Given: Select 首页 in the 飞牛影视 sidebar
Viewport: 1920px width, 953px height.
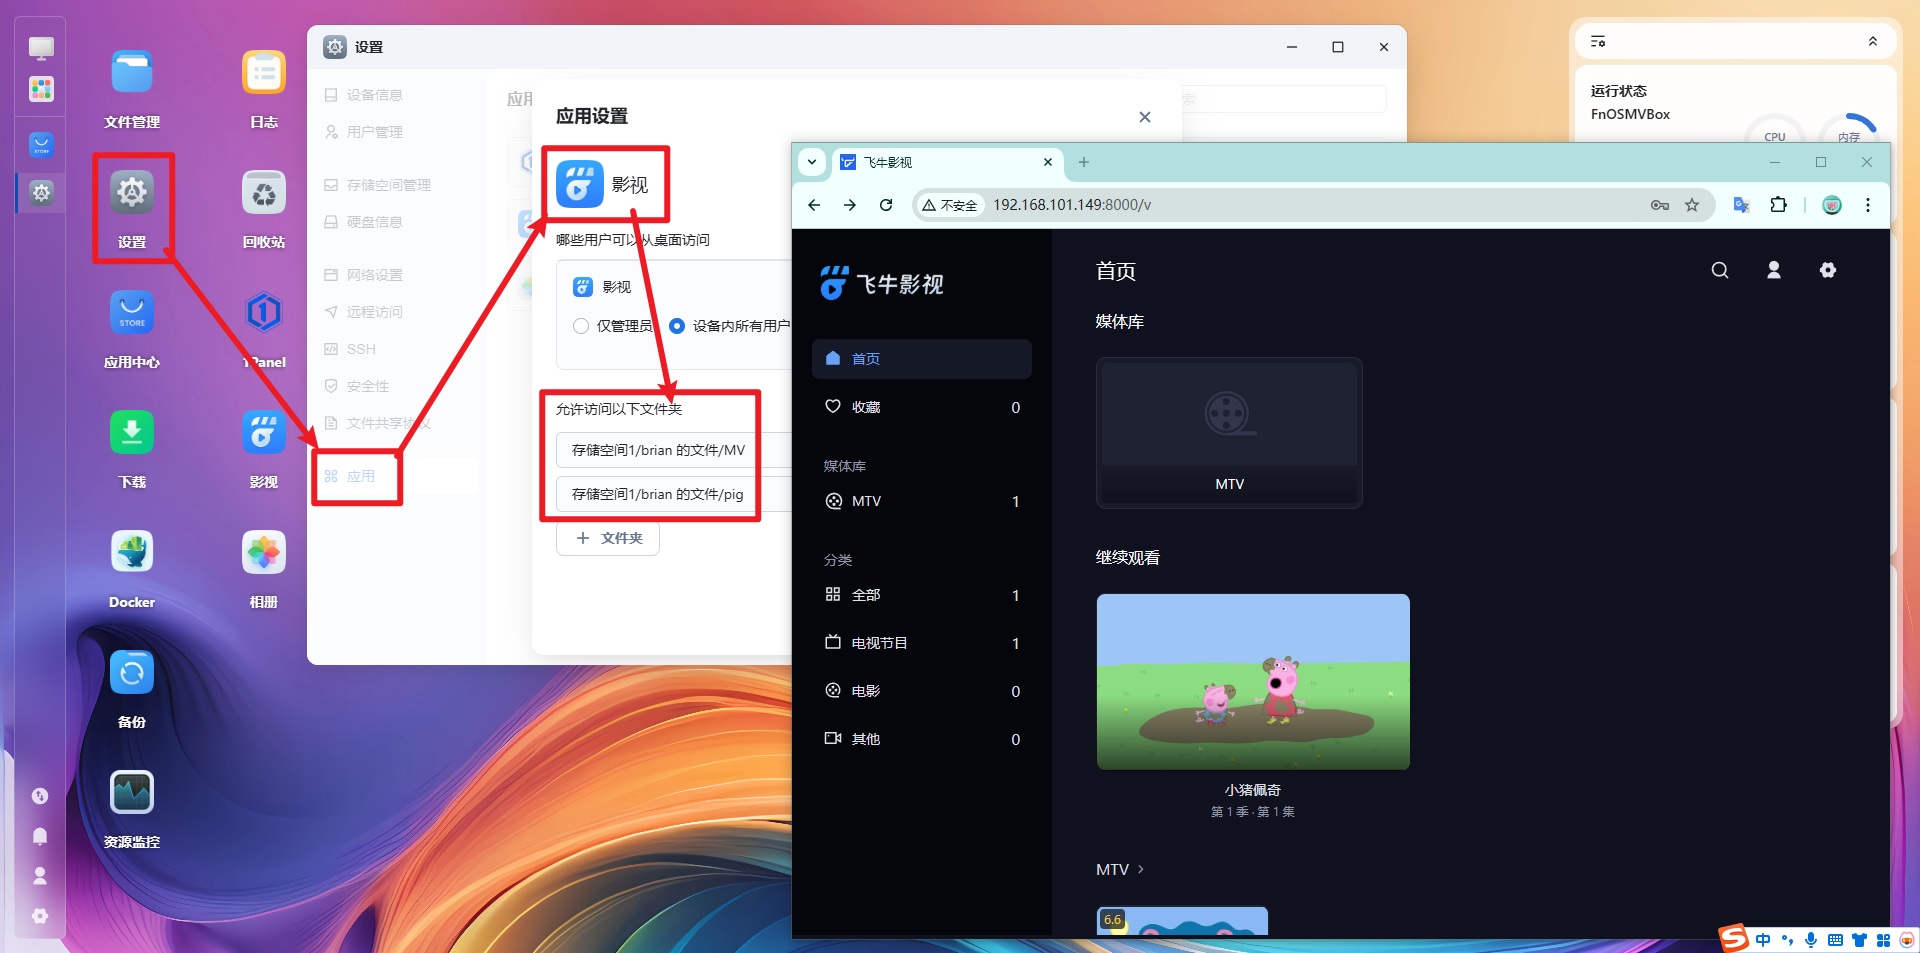Looking at the screenshot, I should [x=920, y=359].
